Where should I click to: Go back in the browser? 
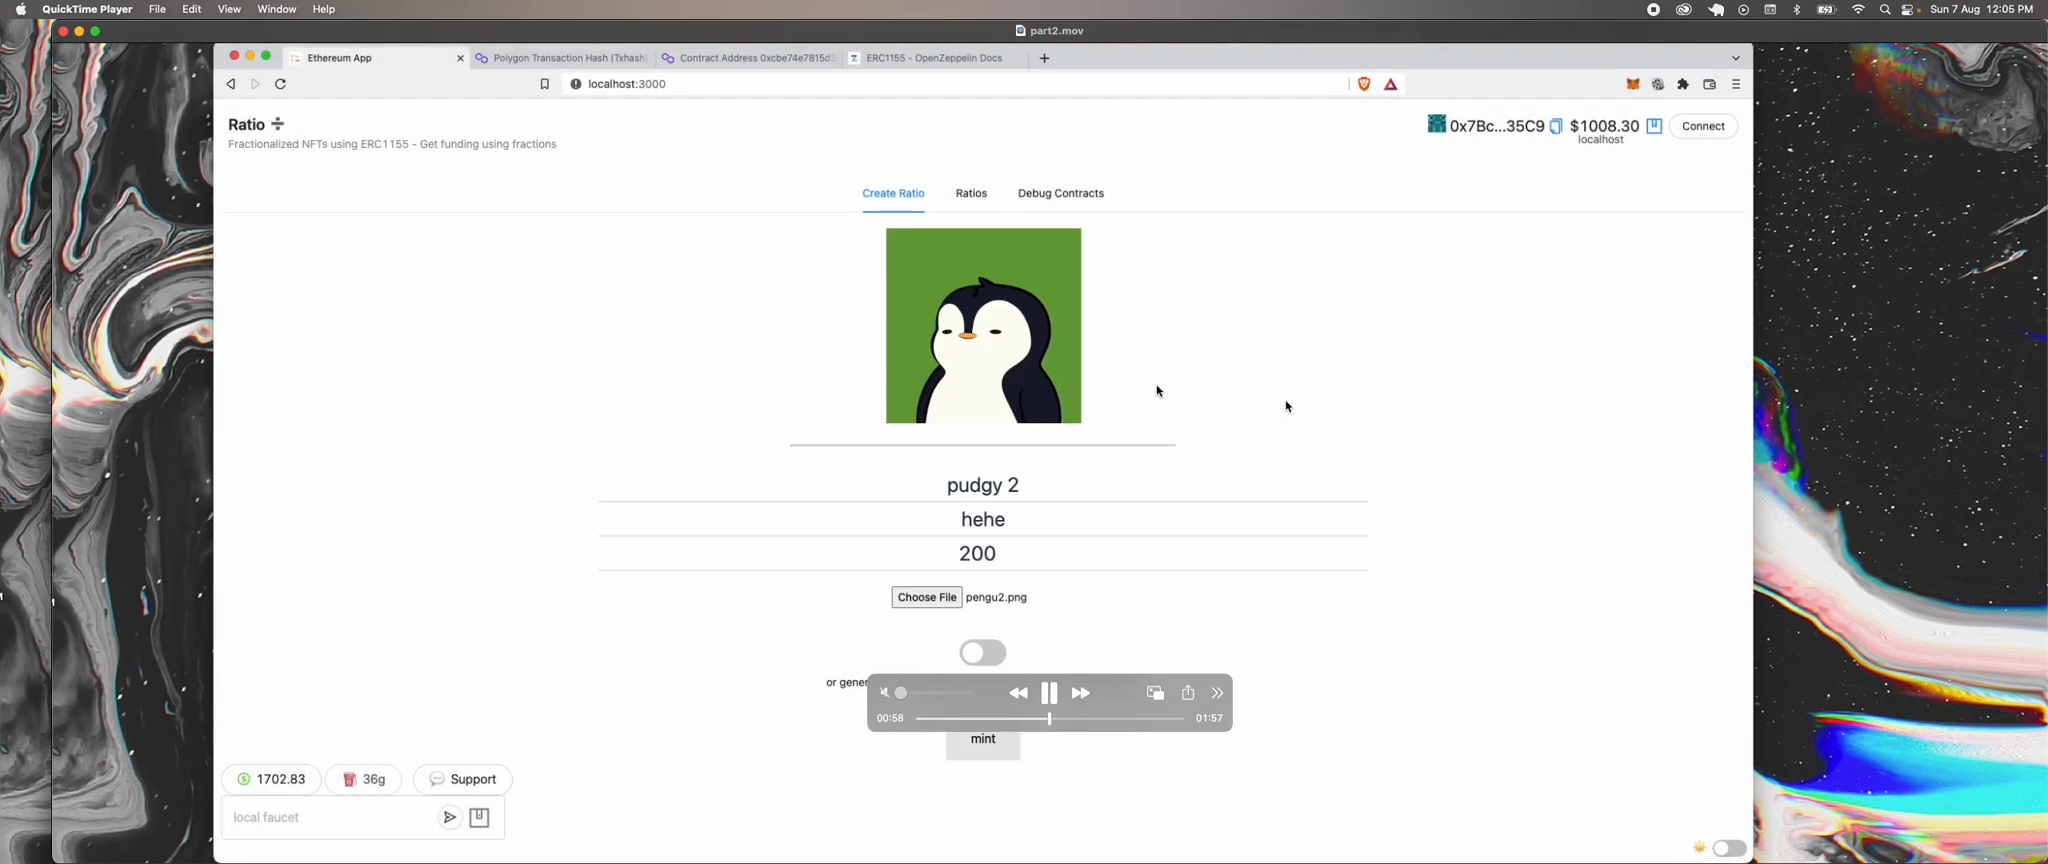231,85
